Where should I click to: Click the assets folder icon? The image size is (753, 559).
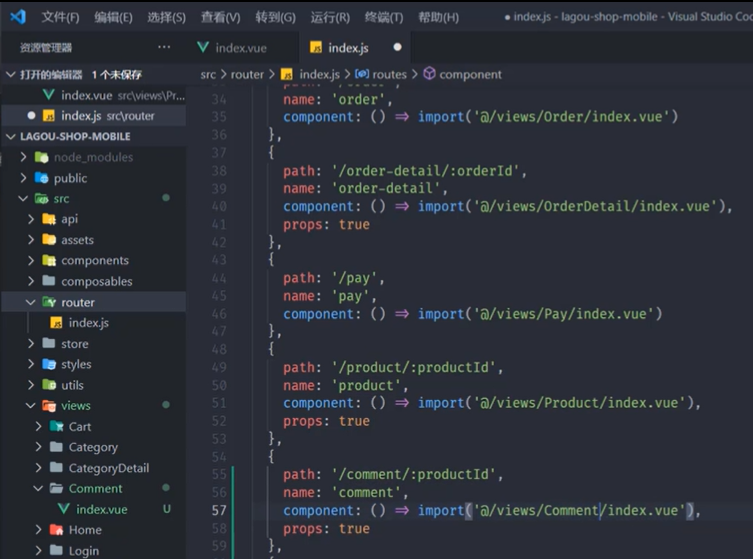[x=49, y=239]
